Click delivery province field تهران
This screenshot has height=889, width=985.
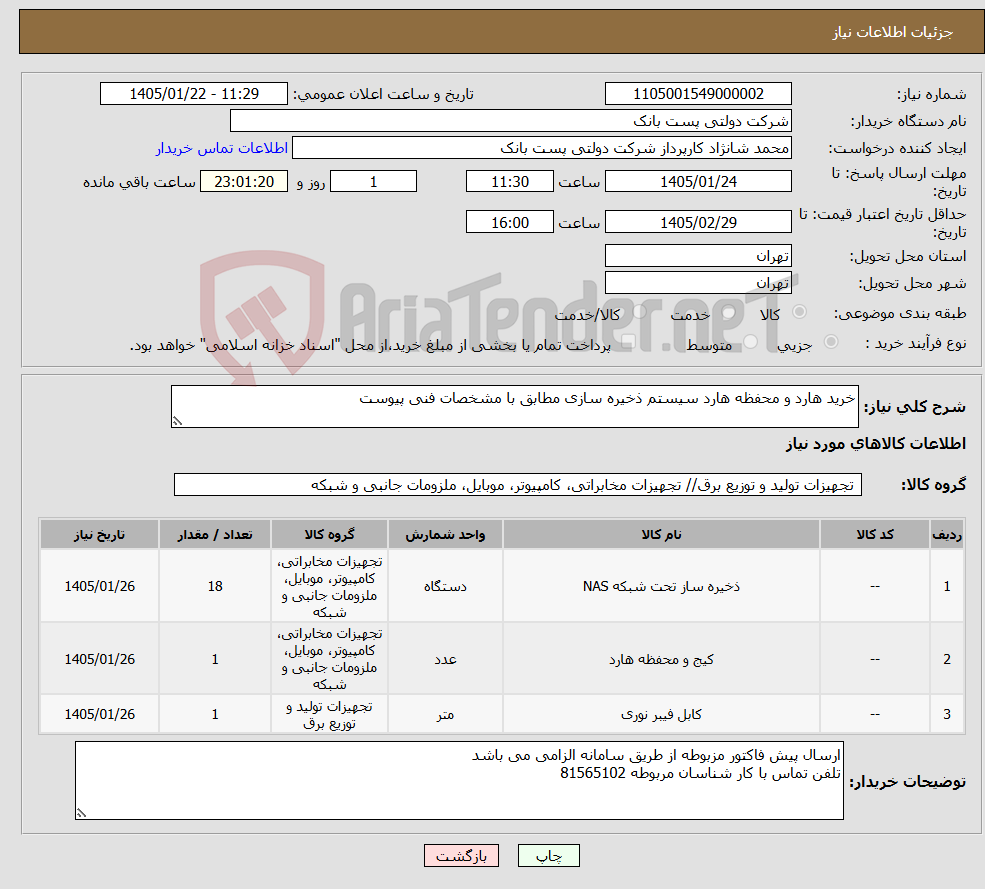coord(698,256)
